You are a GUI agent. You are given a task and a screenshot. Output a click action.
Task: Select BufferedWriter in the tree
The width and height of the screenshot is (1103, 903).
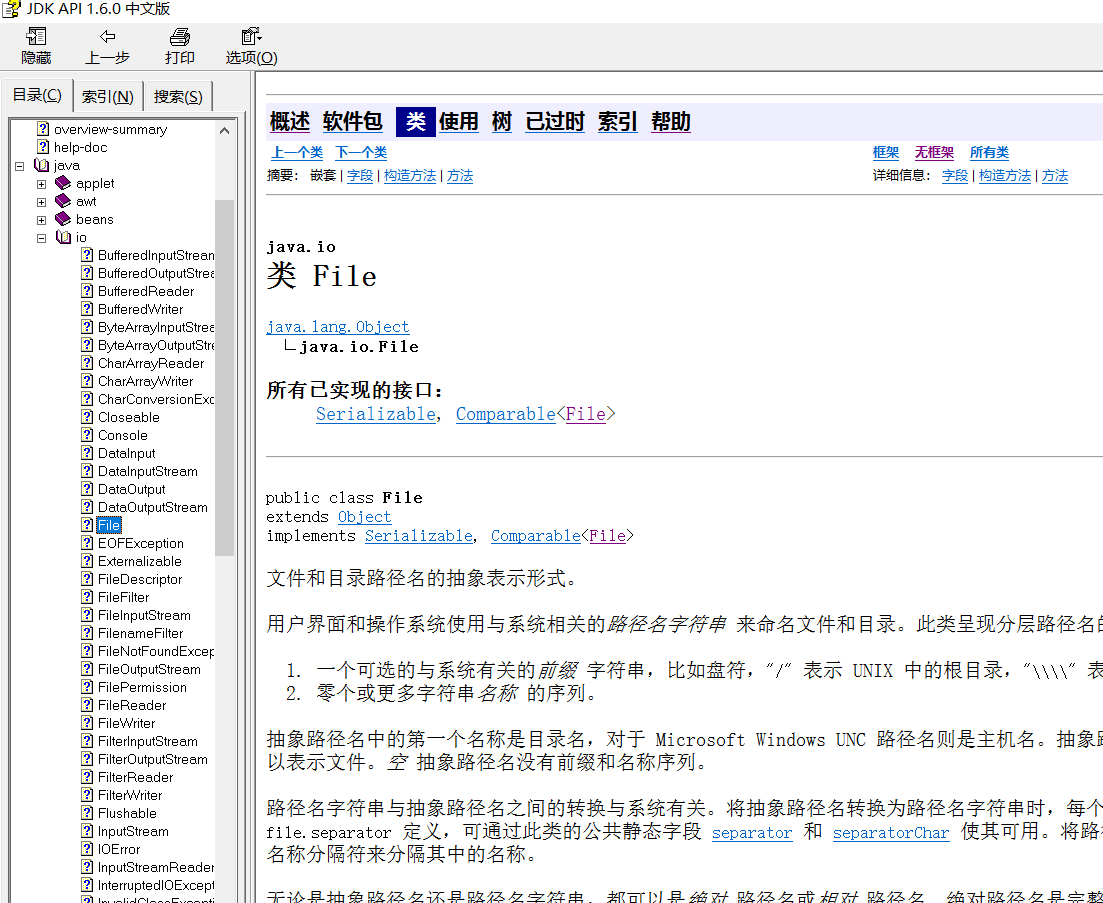(141, 309)
